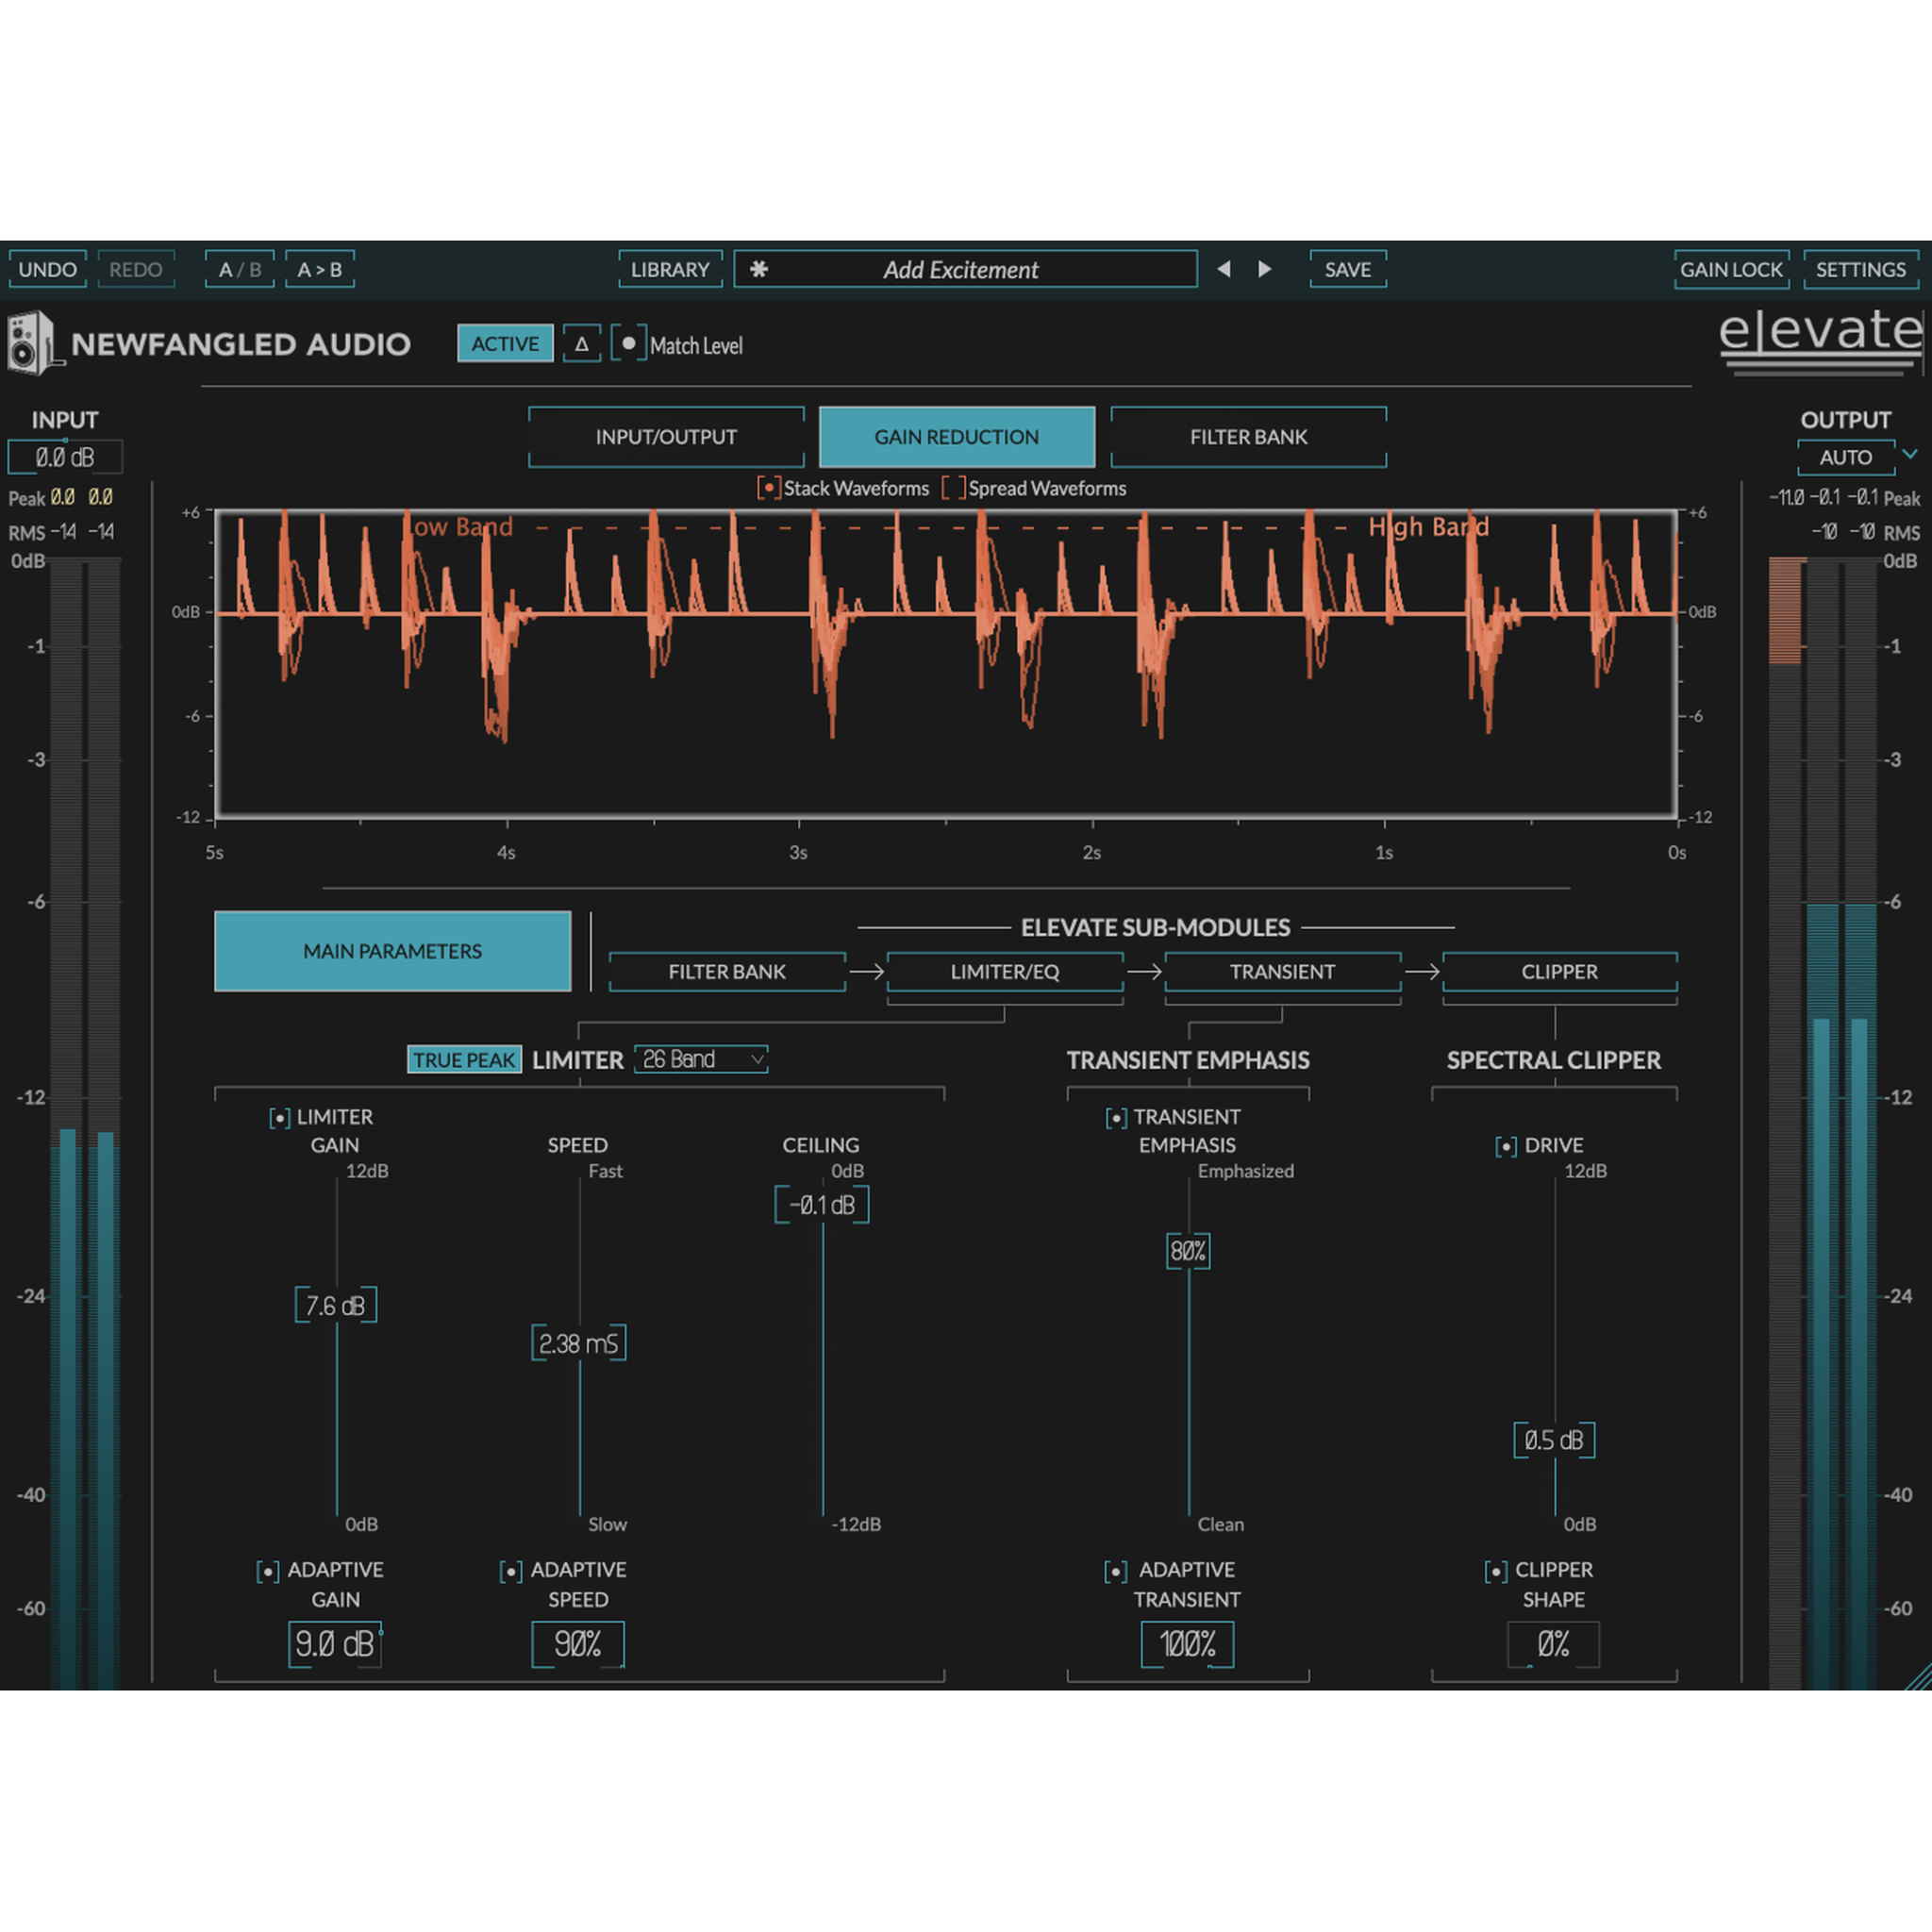1932x1932 pixels.
Task: Expand the output AUTO dropdown arrow
Action: (x=1909, y=455)
